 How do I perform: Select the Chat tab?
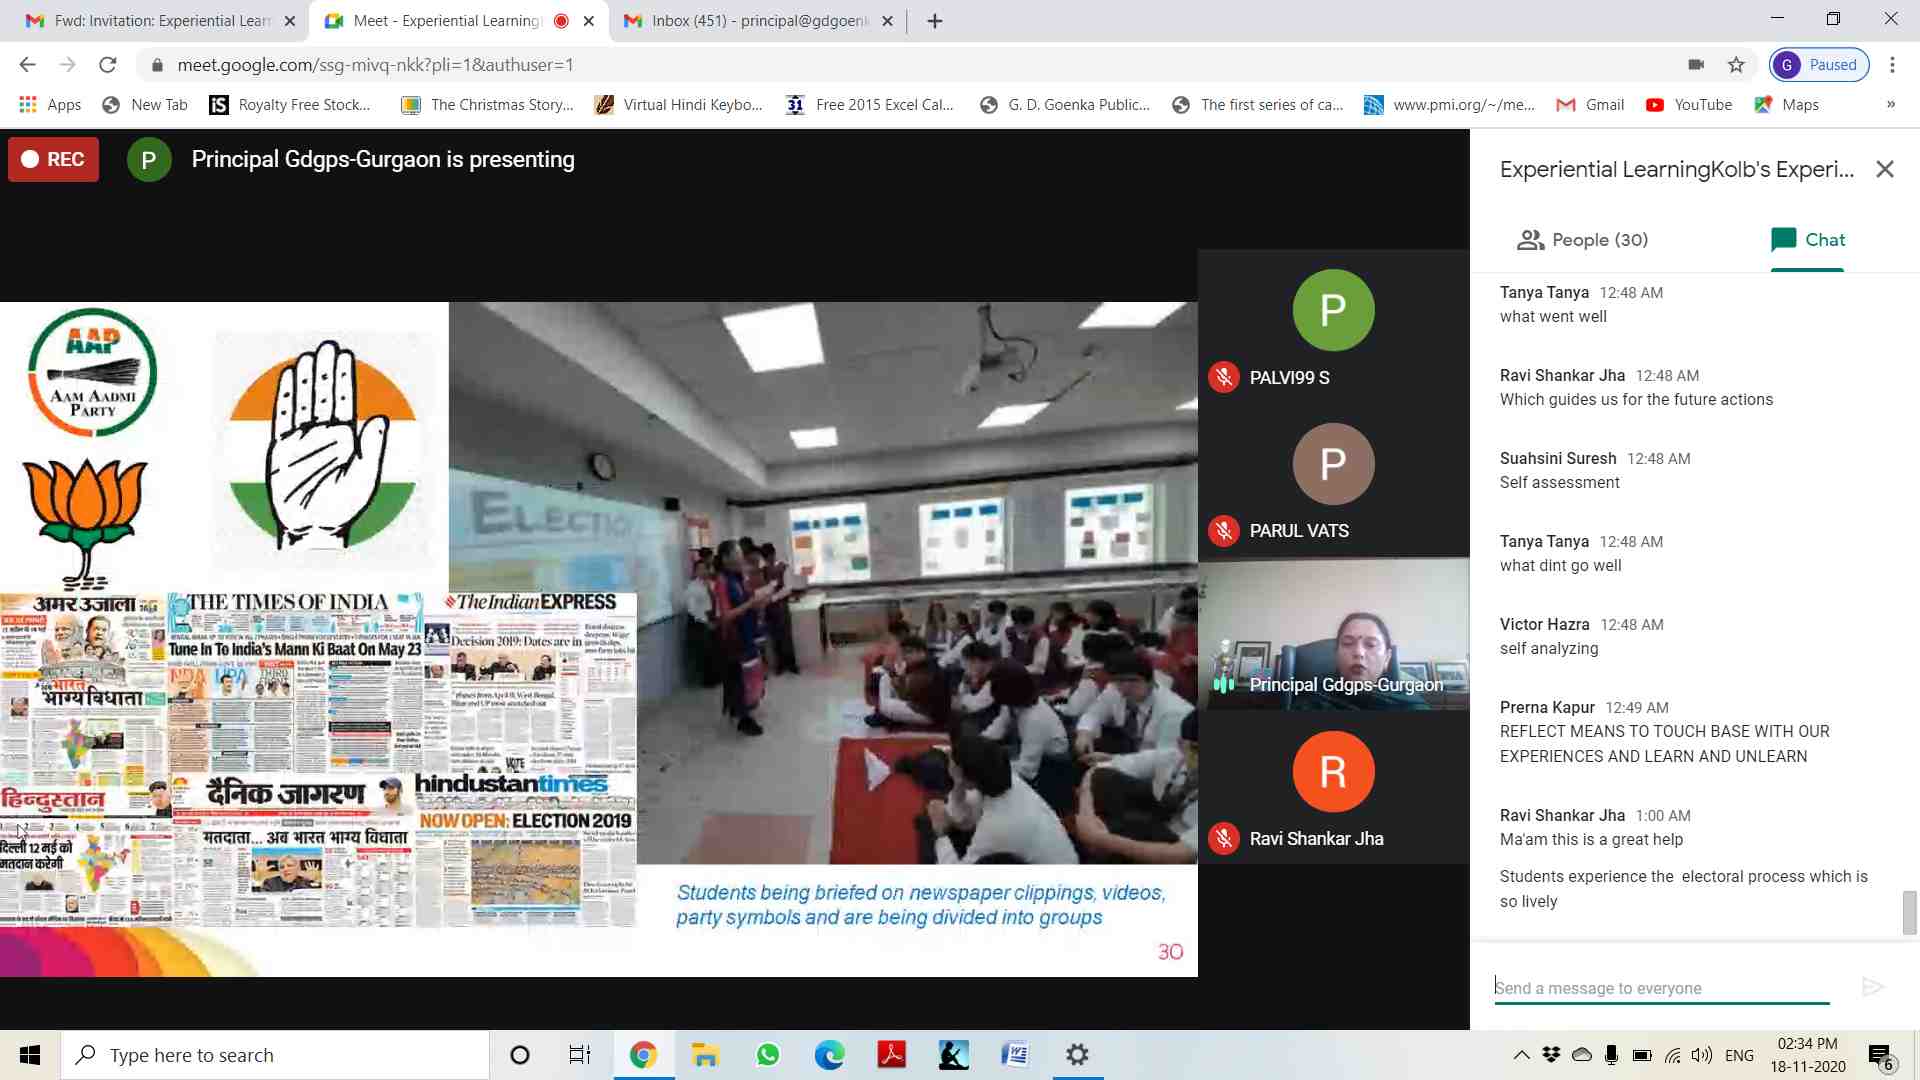(1807, 240)
